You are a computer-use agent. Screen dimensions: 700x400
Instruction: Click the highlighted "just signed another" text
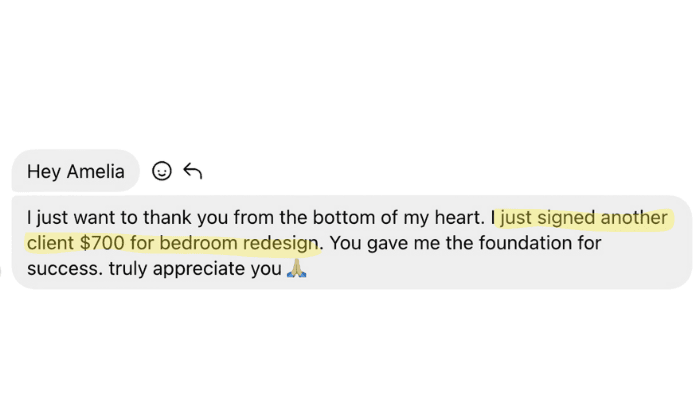tap(584, 218)
